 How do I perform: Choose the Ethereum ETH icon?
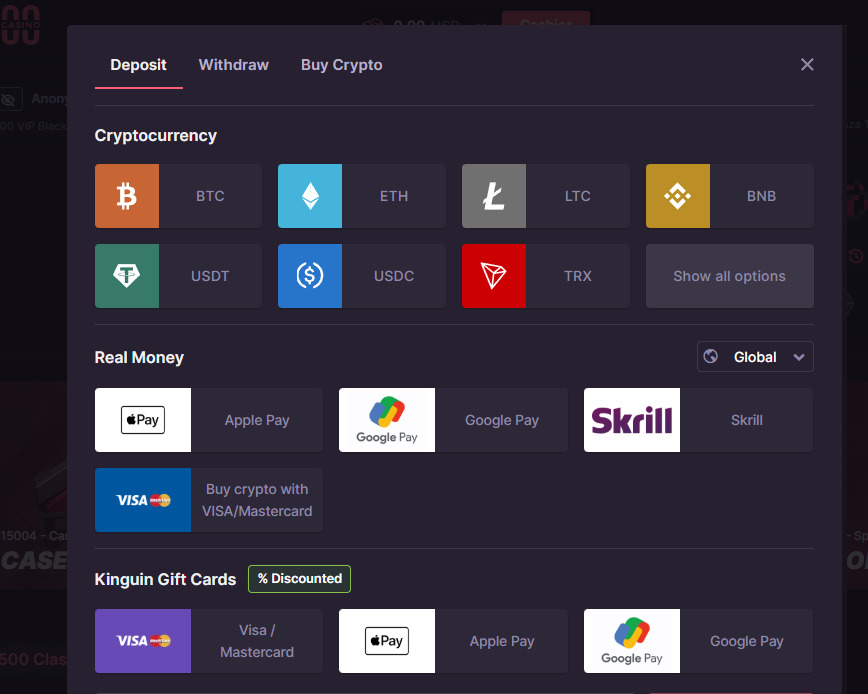(x=310, y=197)
